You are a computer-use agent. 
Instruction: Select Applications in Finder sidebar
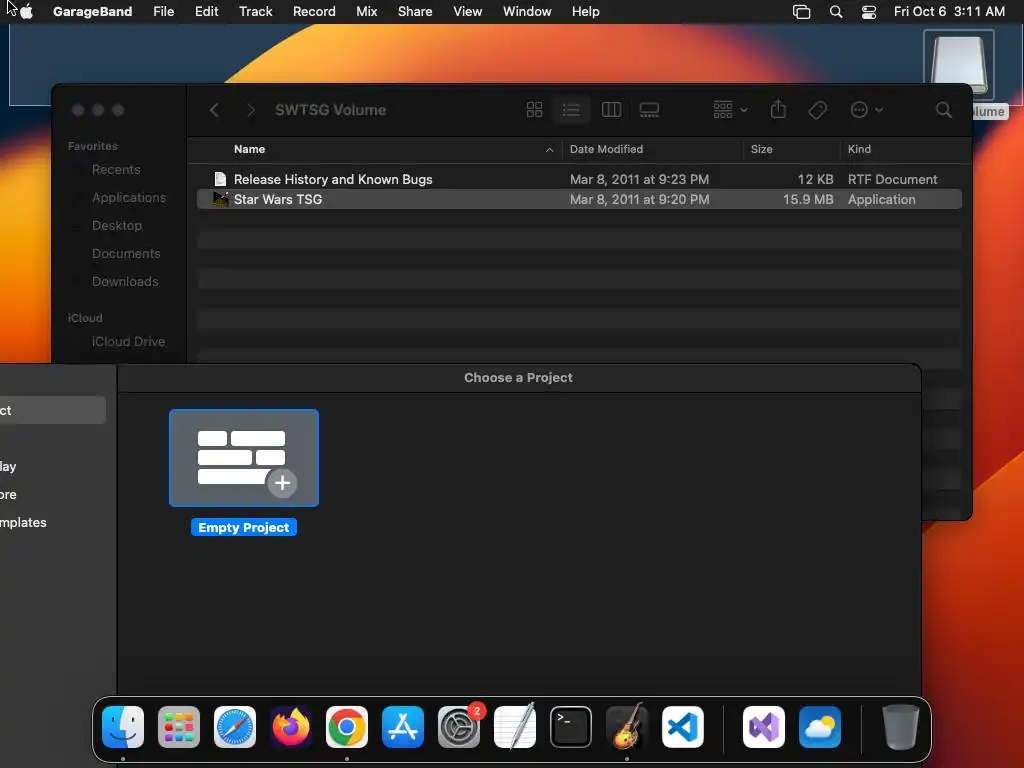point(129,197)
